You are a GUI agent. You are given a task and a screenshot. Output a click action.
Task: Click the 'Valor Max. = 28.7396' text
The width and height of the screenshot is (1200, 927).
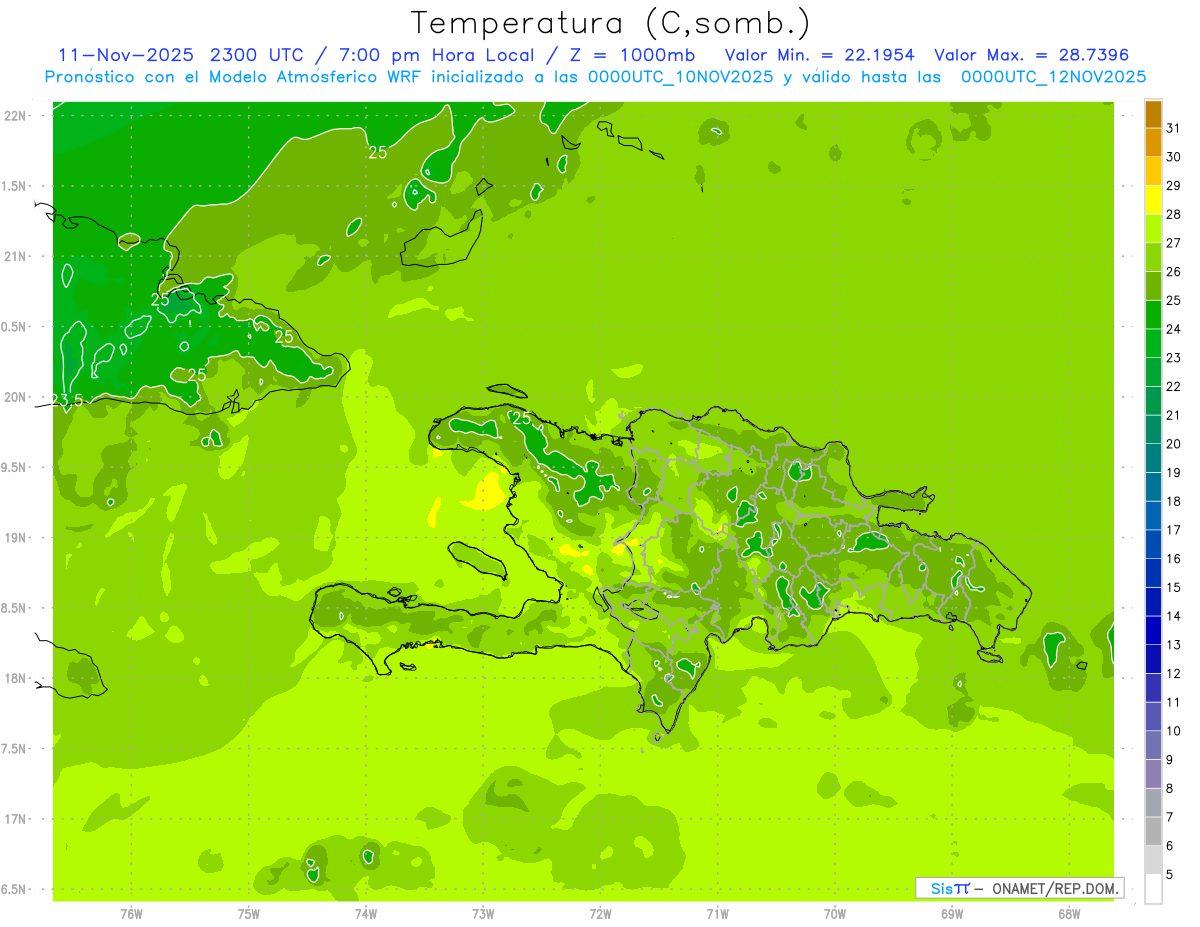[1032, 55]
